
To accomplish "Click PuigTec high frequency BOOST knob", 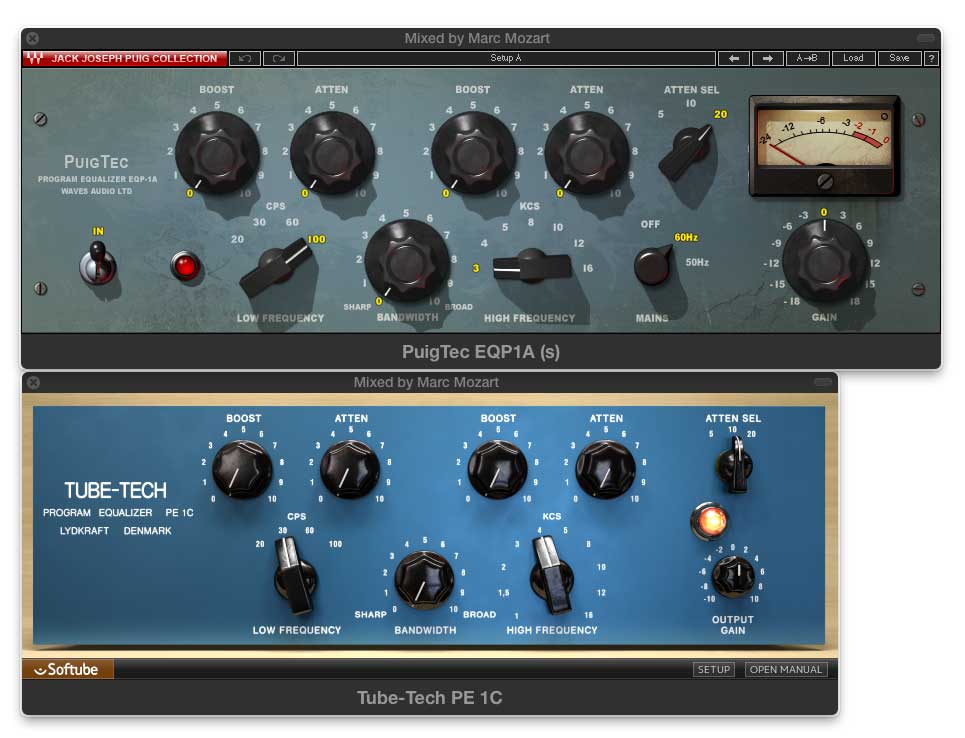I will click(x=473, y=153).
